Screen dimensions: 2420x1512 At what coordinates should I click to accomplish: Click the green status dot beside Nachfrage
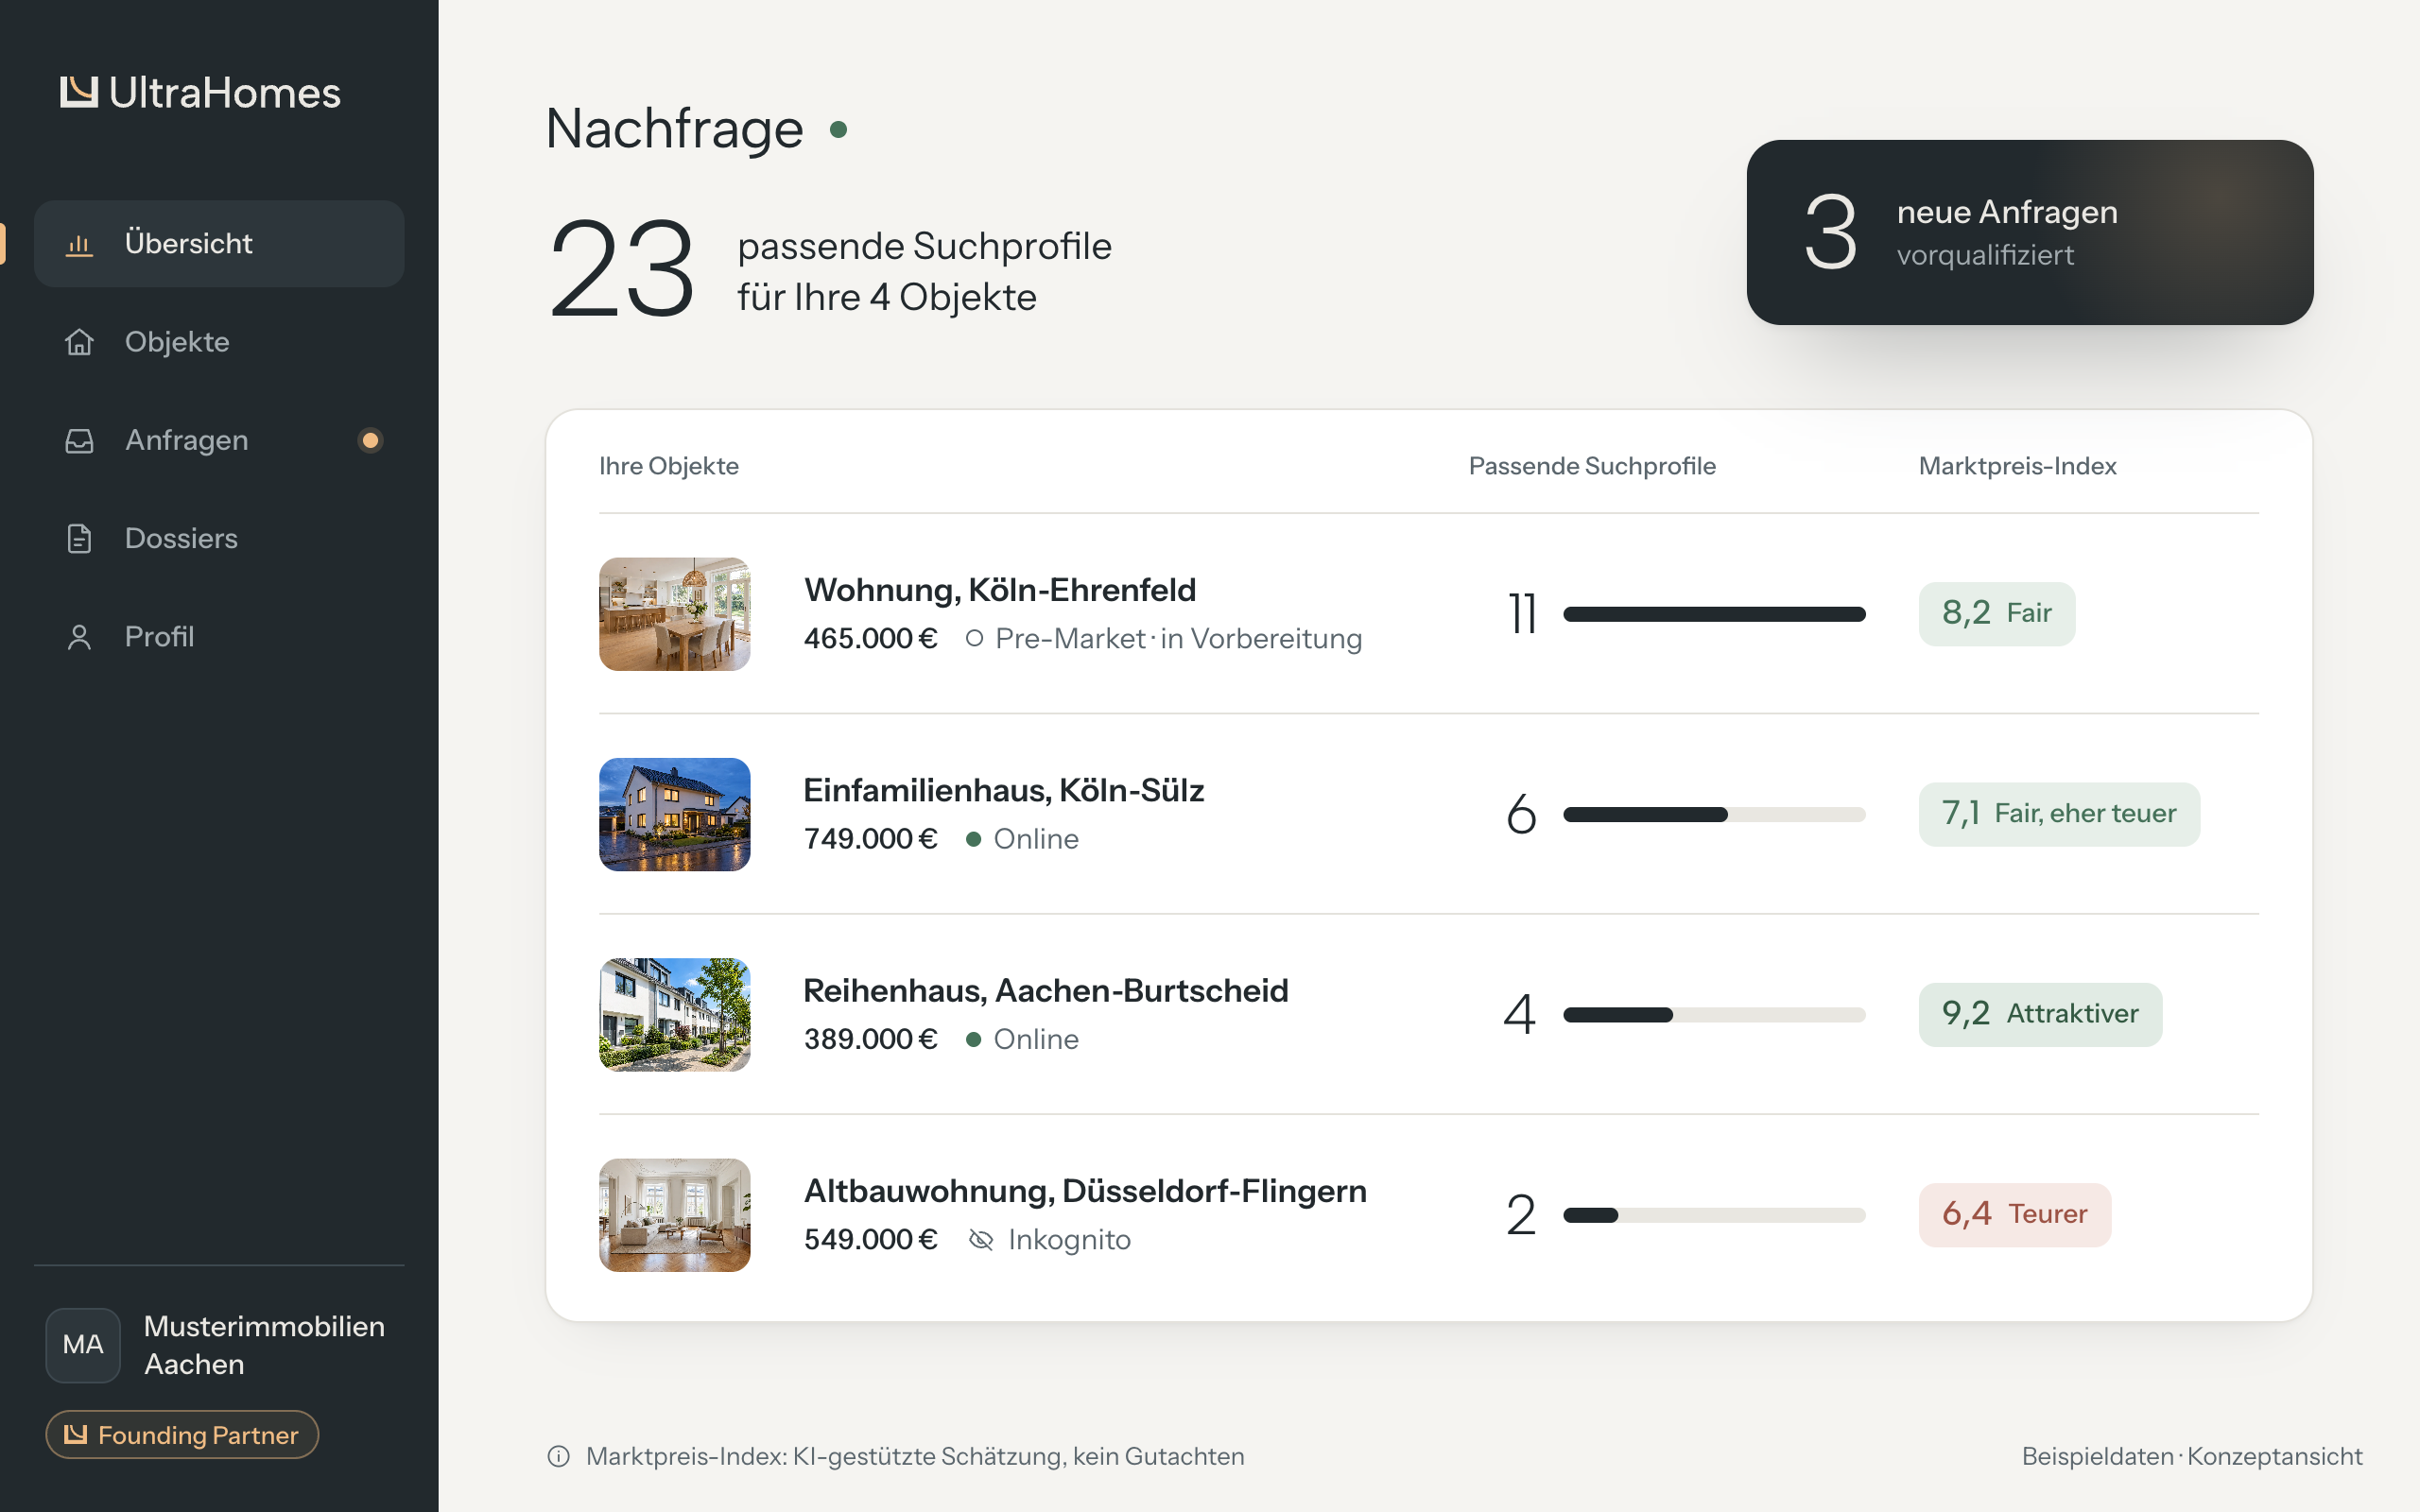pos(839,129)
